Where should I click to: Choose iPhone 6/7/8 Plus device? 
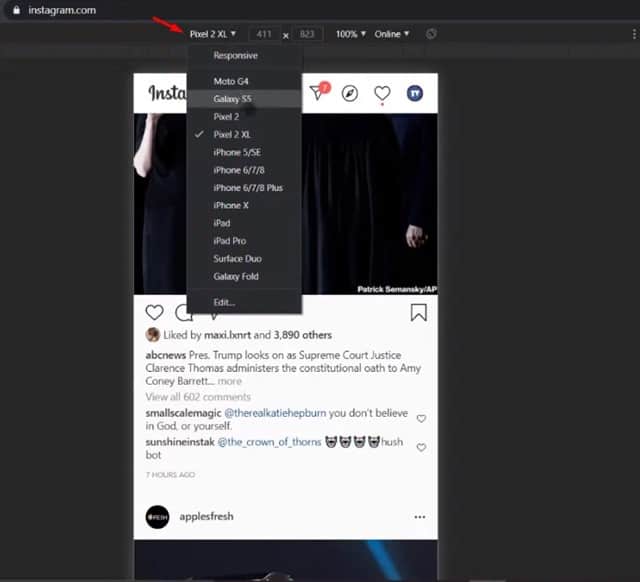[x=244, y=188]
